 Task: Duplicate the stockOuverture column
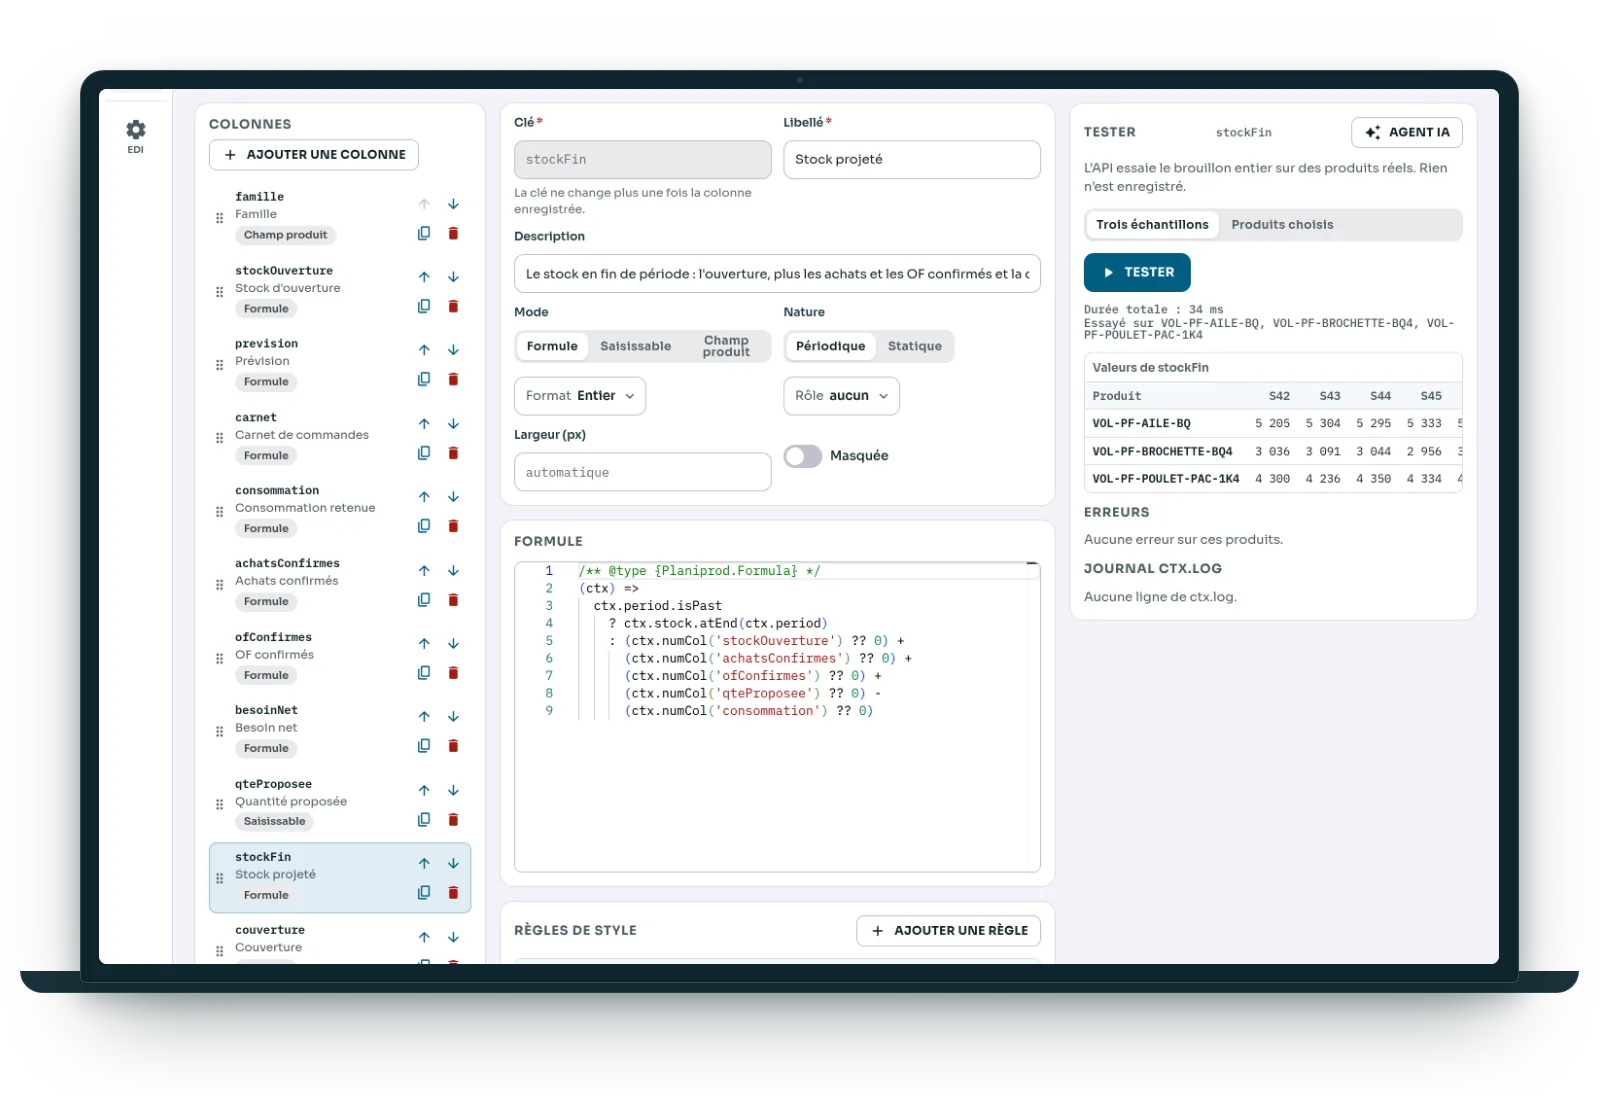tap(424, 306)
